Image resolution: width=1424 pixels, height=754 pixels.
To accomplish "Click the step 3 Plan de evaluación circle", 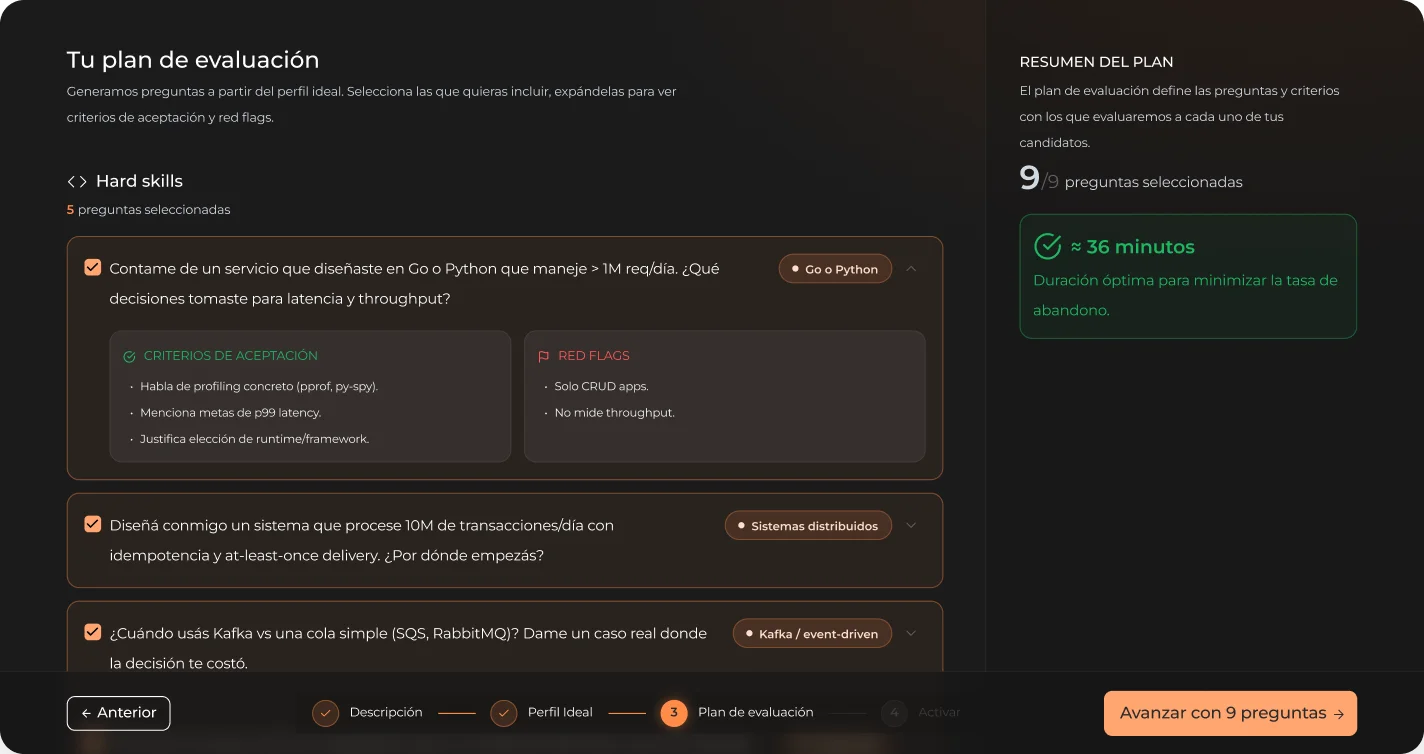I will (674, 713).
